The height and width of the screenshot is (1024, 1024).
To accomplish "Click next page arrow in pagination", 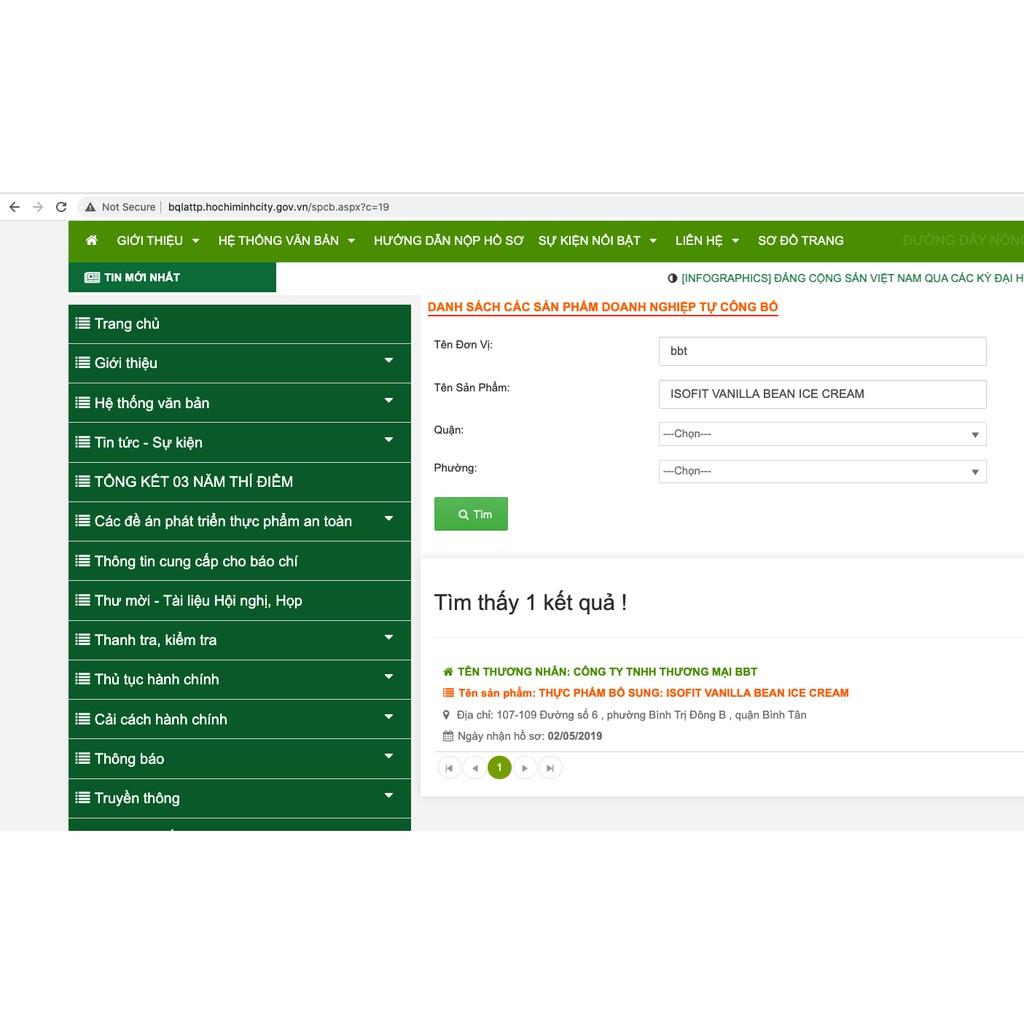I will (x=525, y=768).
